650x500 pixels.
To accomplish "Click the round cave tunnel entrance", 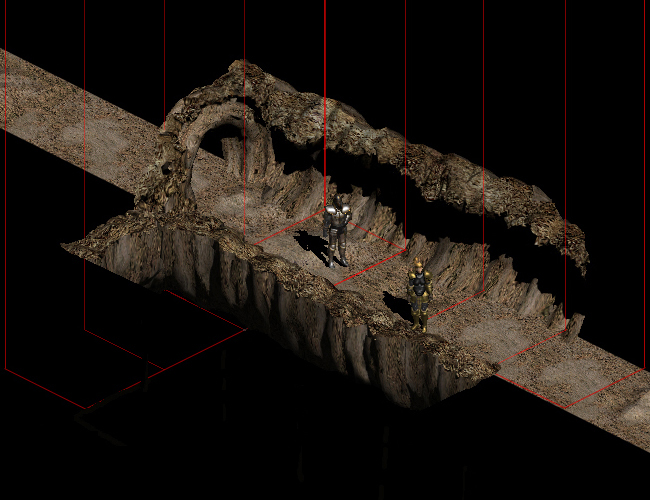I will coord(227,151).
